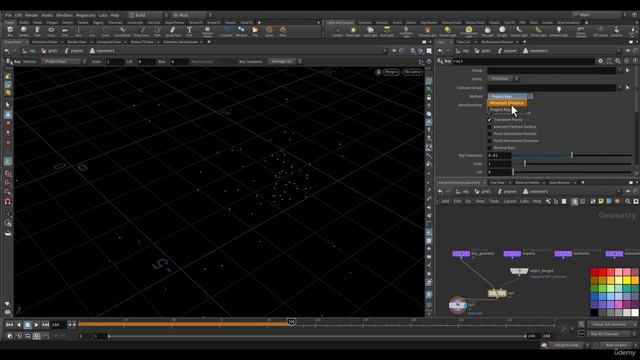Open Ray Combiner Average ray dropdown
The image size is (640, 360).
tap(285, 61)
